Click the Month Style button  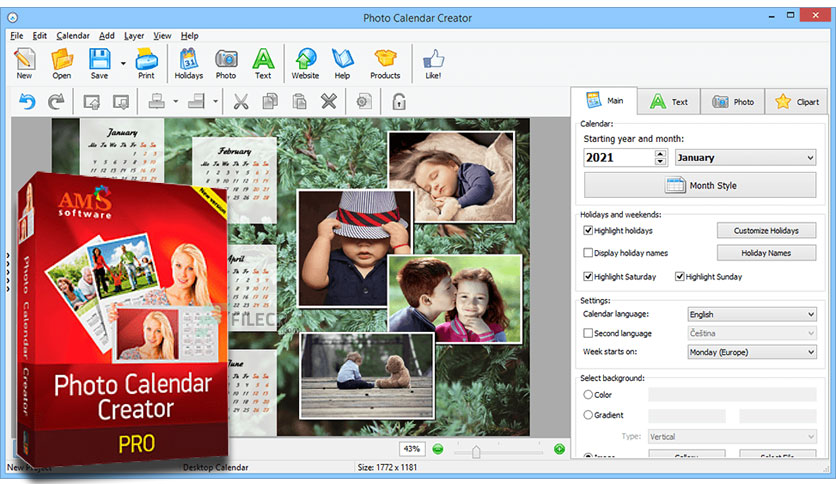700,185
